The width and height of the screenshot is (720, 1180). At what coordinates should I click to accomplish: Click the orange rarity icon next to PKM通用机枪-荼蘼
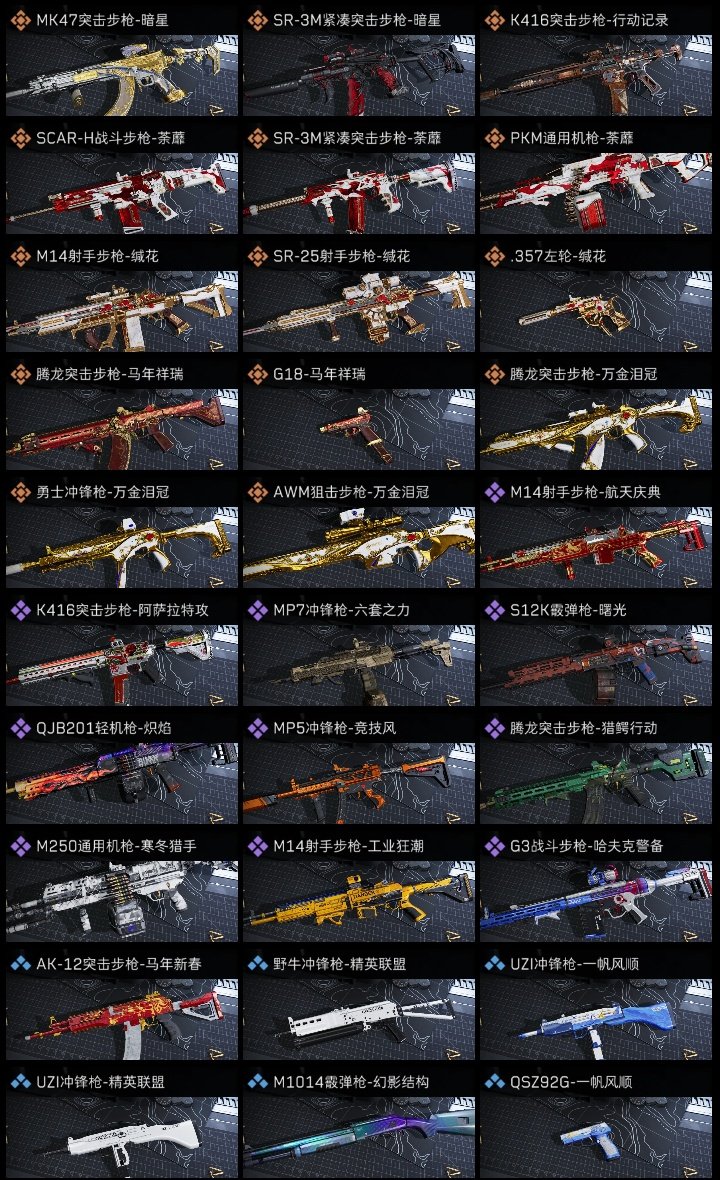click(494, 138)
